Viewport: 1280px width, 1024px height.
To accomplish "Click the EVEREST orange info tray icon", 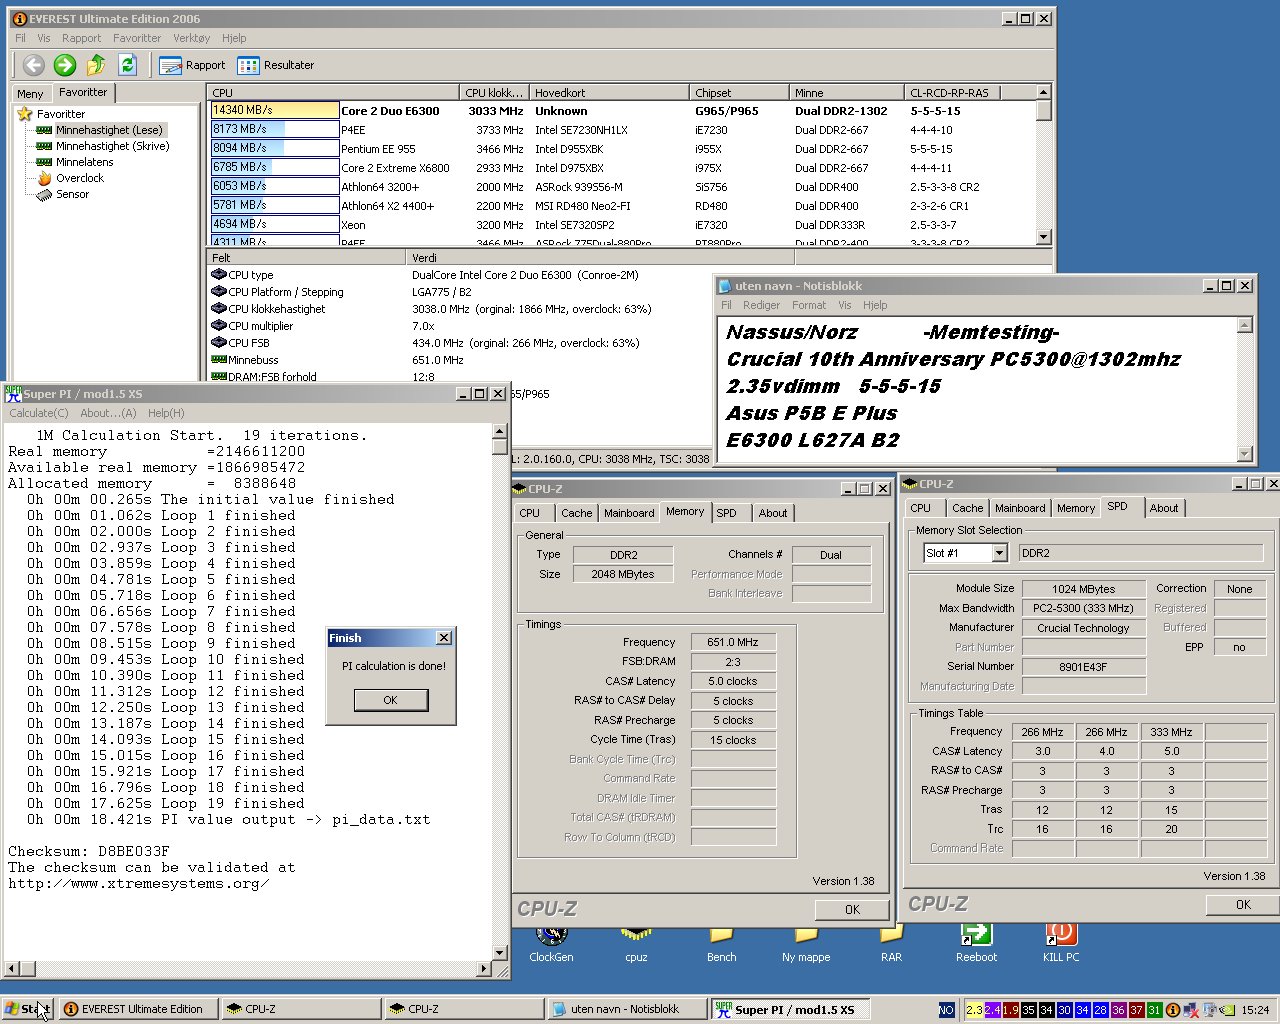I will tap(1173, 1010).
